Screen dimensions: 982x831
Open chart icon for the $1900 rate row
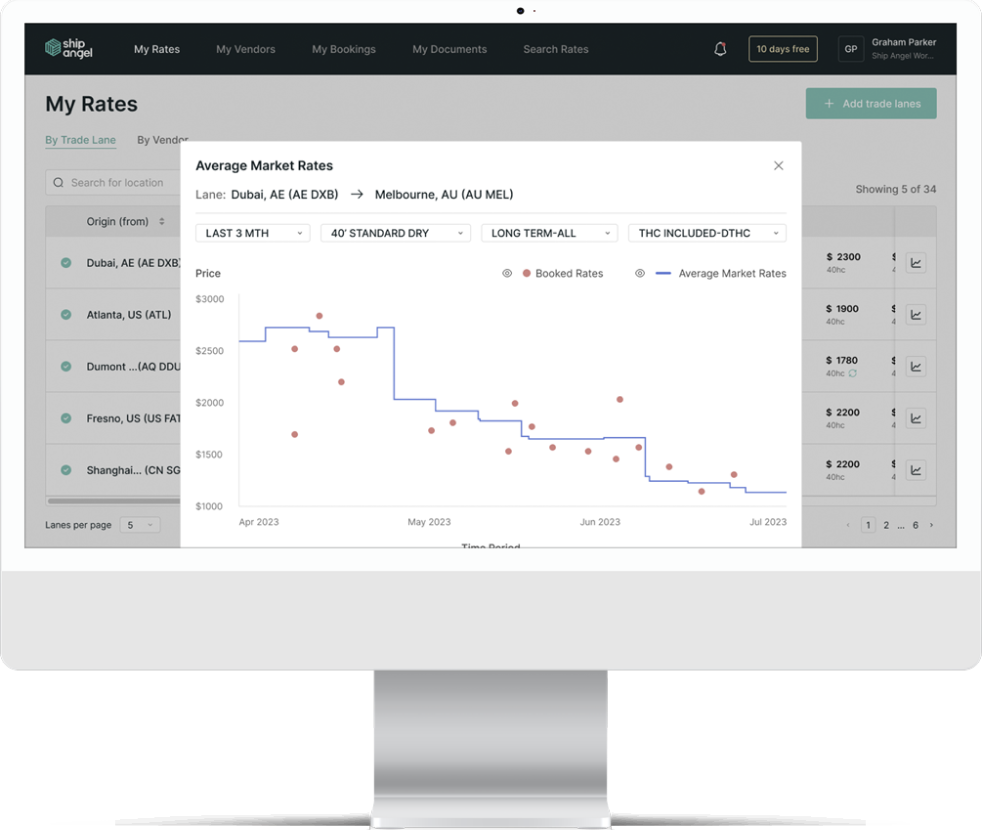(915, 315)
